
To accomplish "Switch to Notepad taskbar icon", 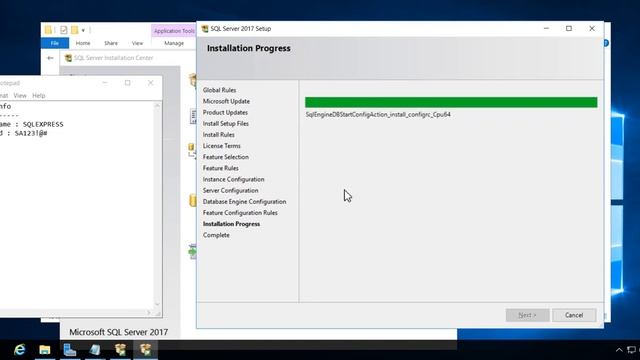I will coord(95,350).
